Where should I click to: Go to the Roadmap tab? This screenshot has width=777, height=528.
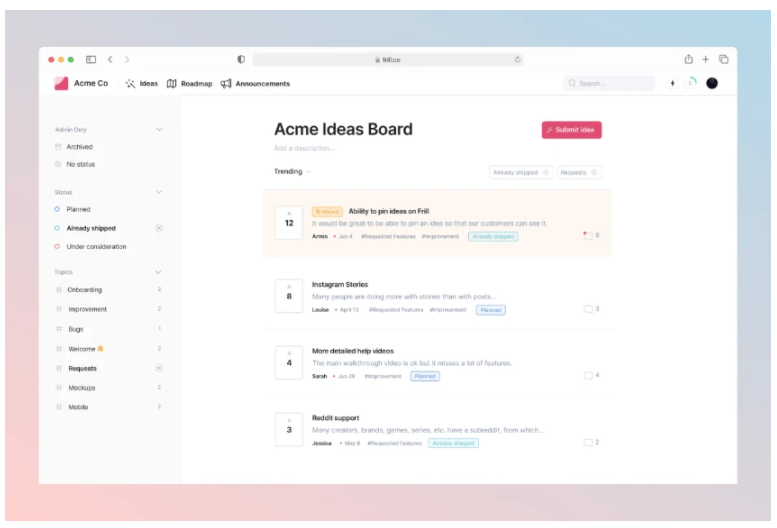tap(190, 84)
